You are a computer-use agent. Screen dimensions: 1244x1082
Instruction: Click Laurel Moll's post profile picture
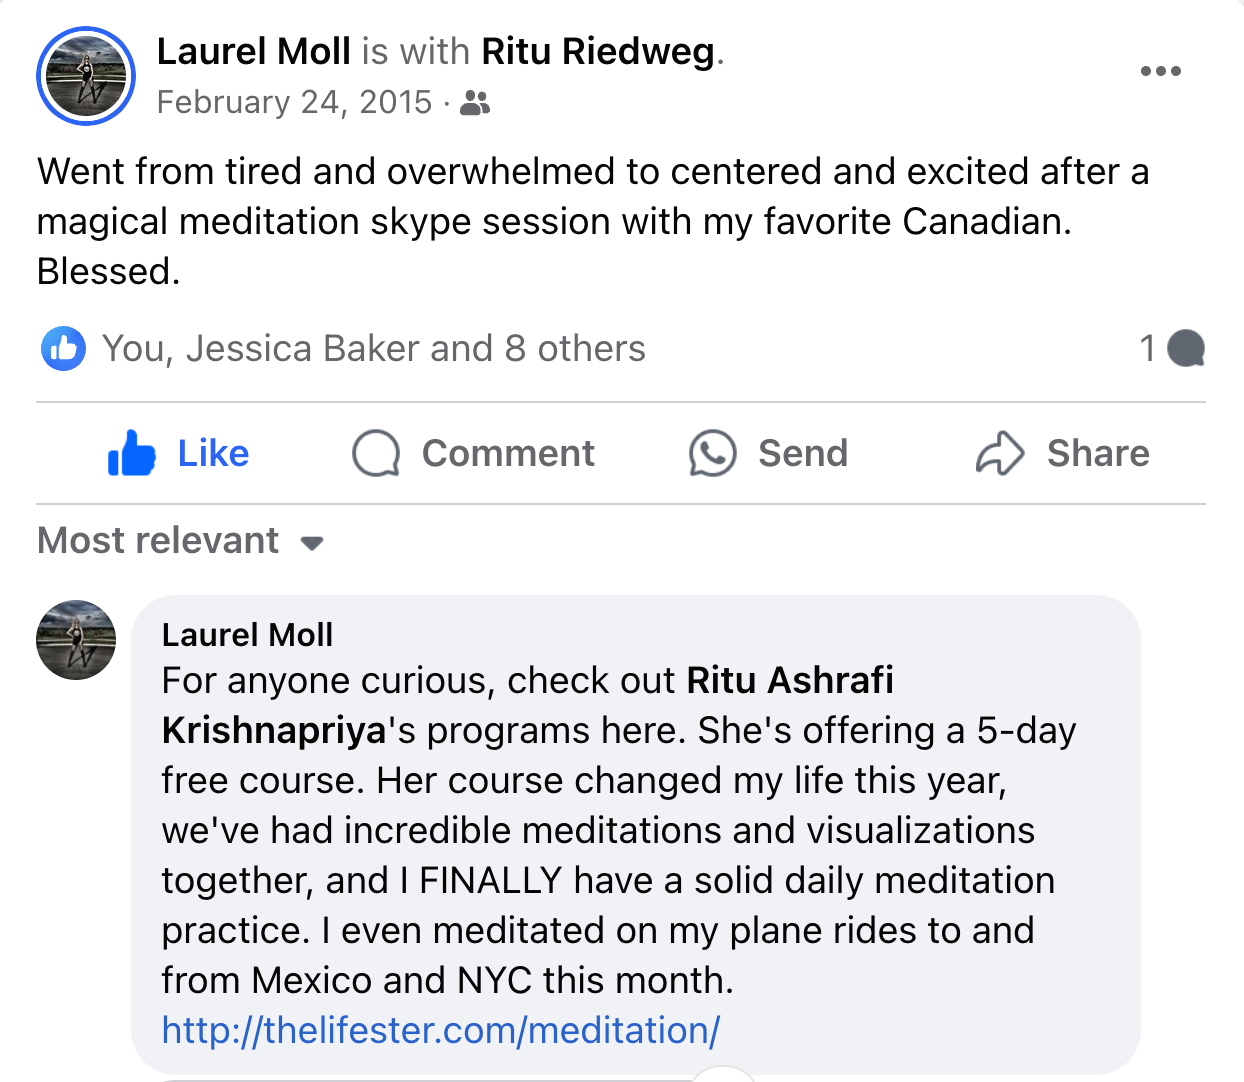click(86, 76)
